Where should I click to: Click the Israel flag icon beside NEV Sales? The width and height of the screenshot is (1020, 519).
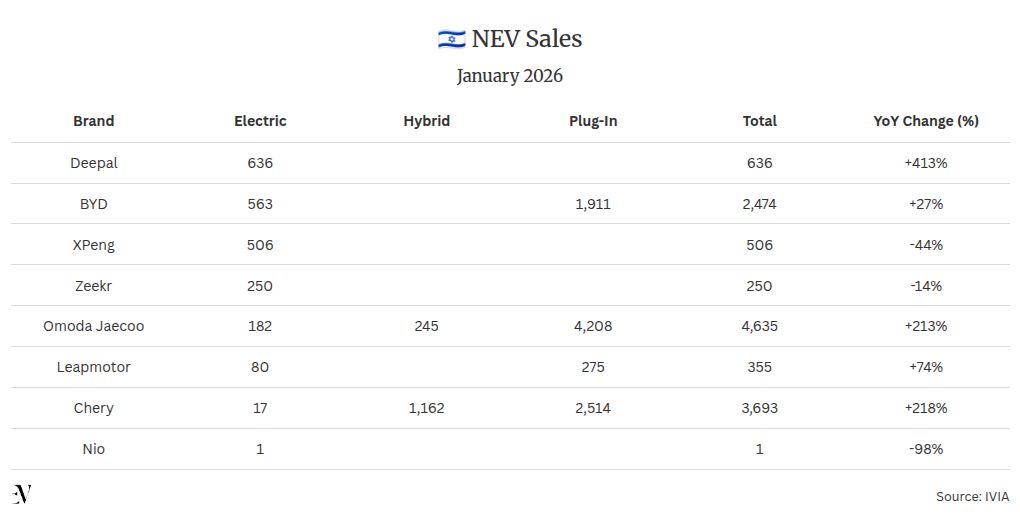pyautogui.click(x=451, y=39)
